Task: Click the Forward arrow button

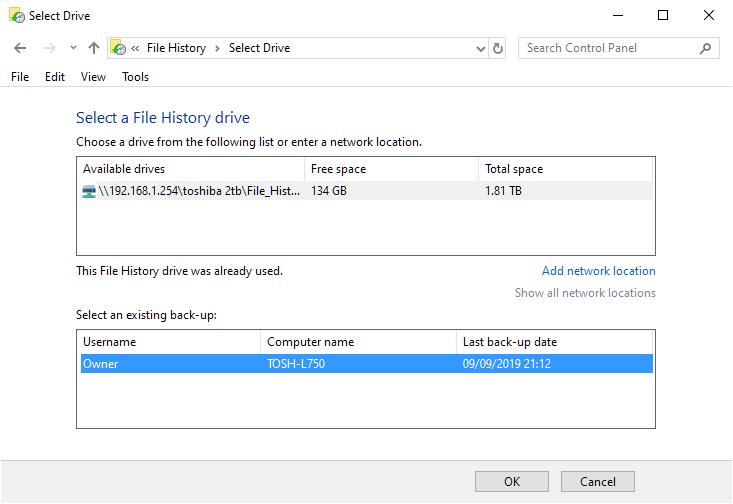Action: [49, 48]
